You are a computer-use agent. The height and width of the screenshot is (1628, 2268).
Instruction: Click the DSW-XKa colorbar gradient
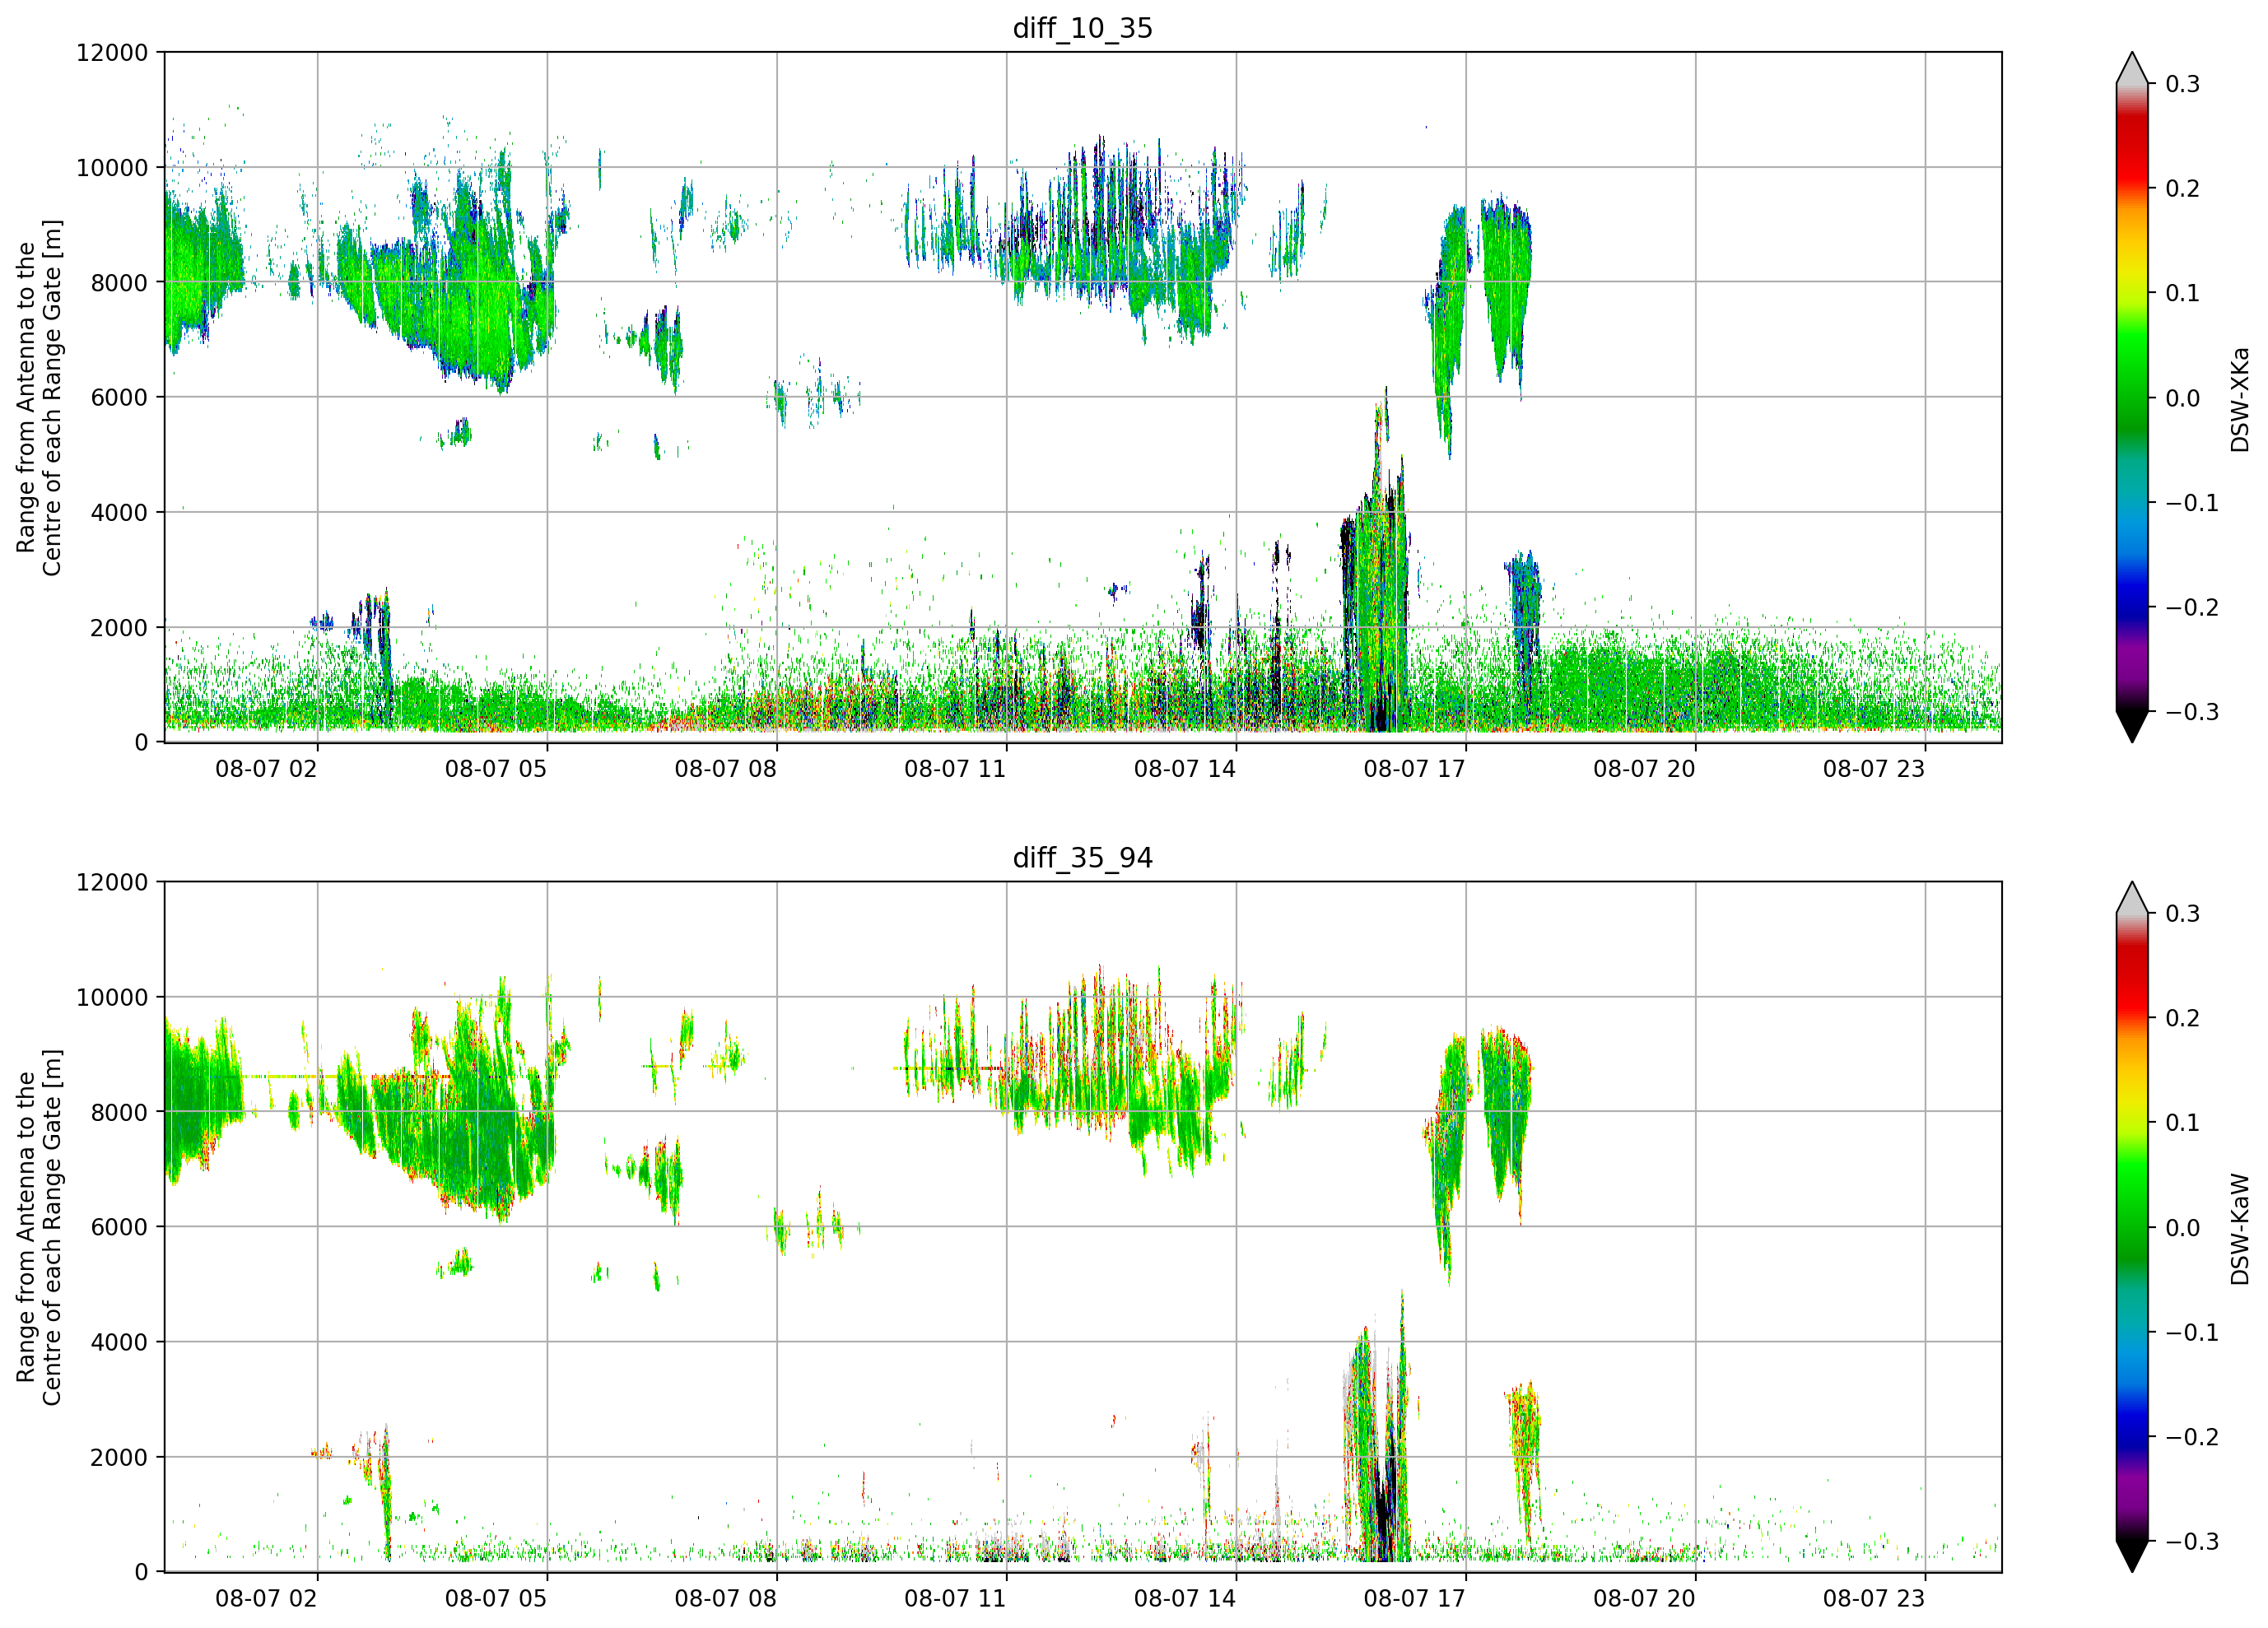click(x=2132, y=398)
